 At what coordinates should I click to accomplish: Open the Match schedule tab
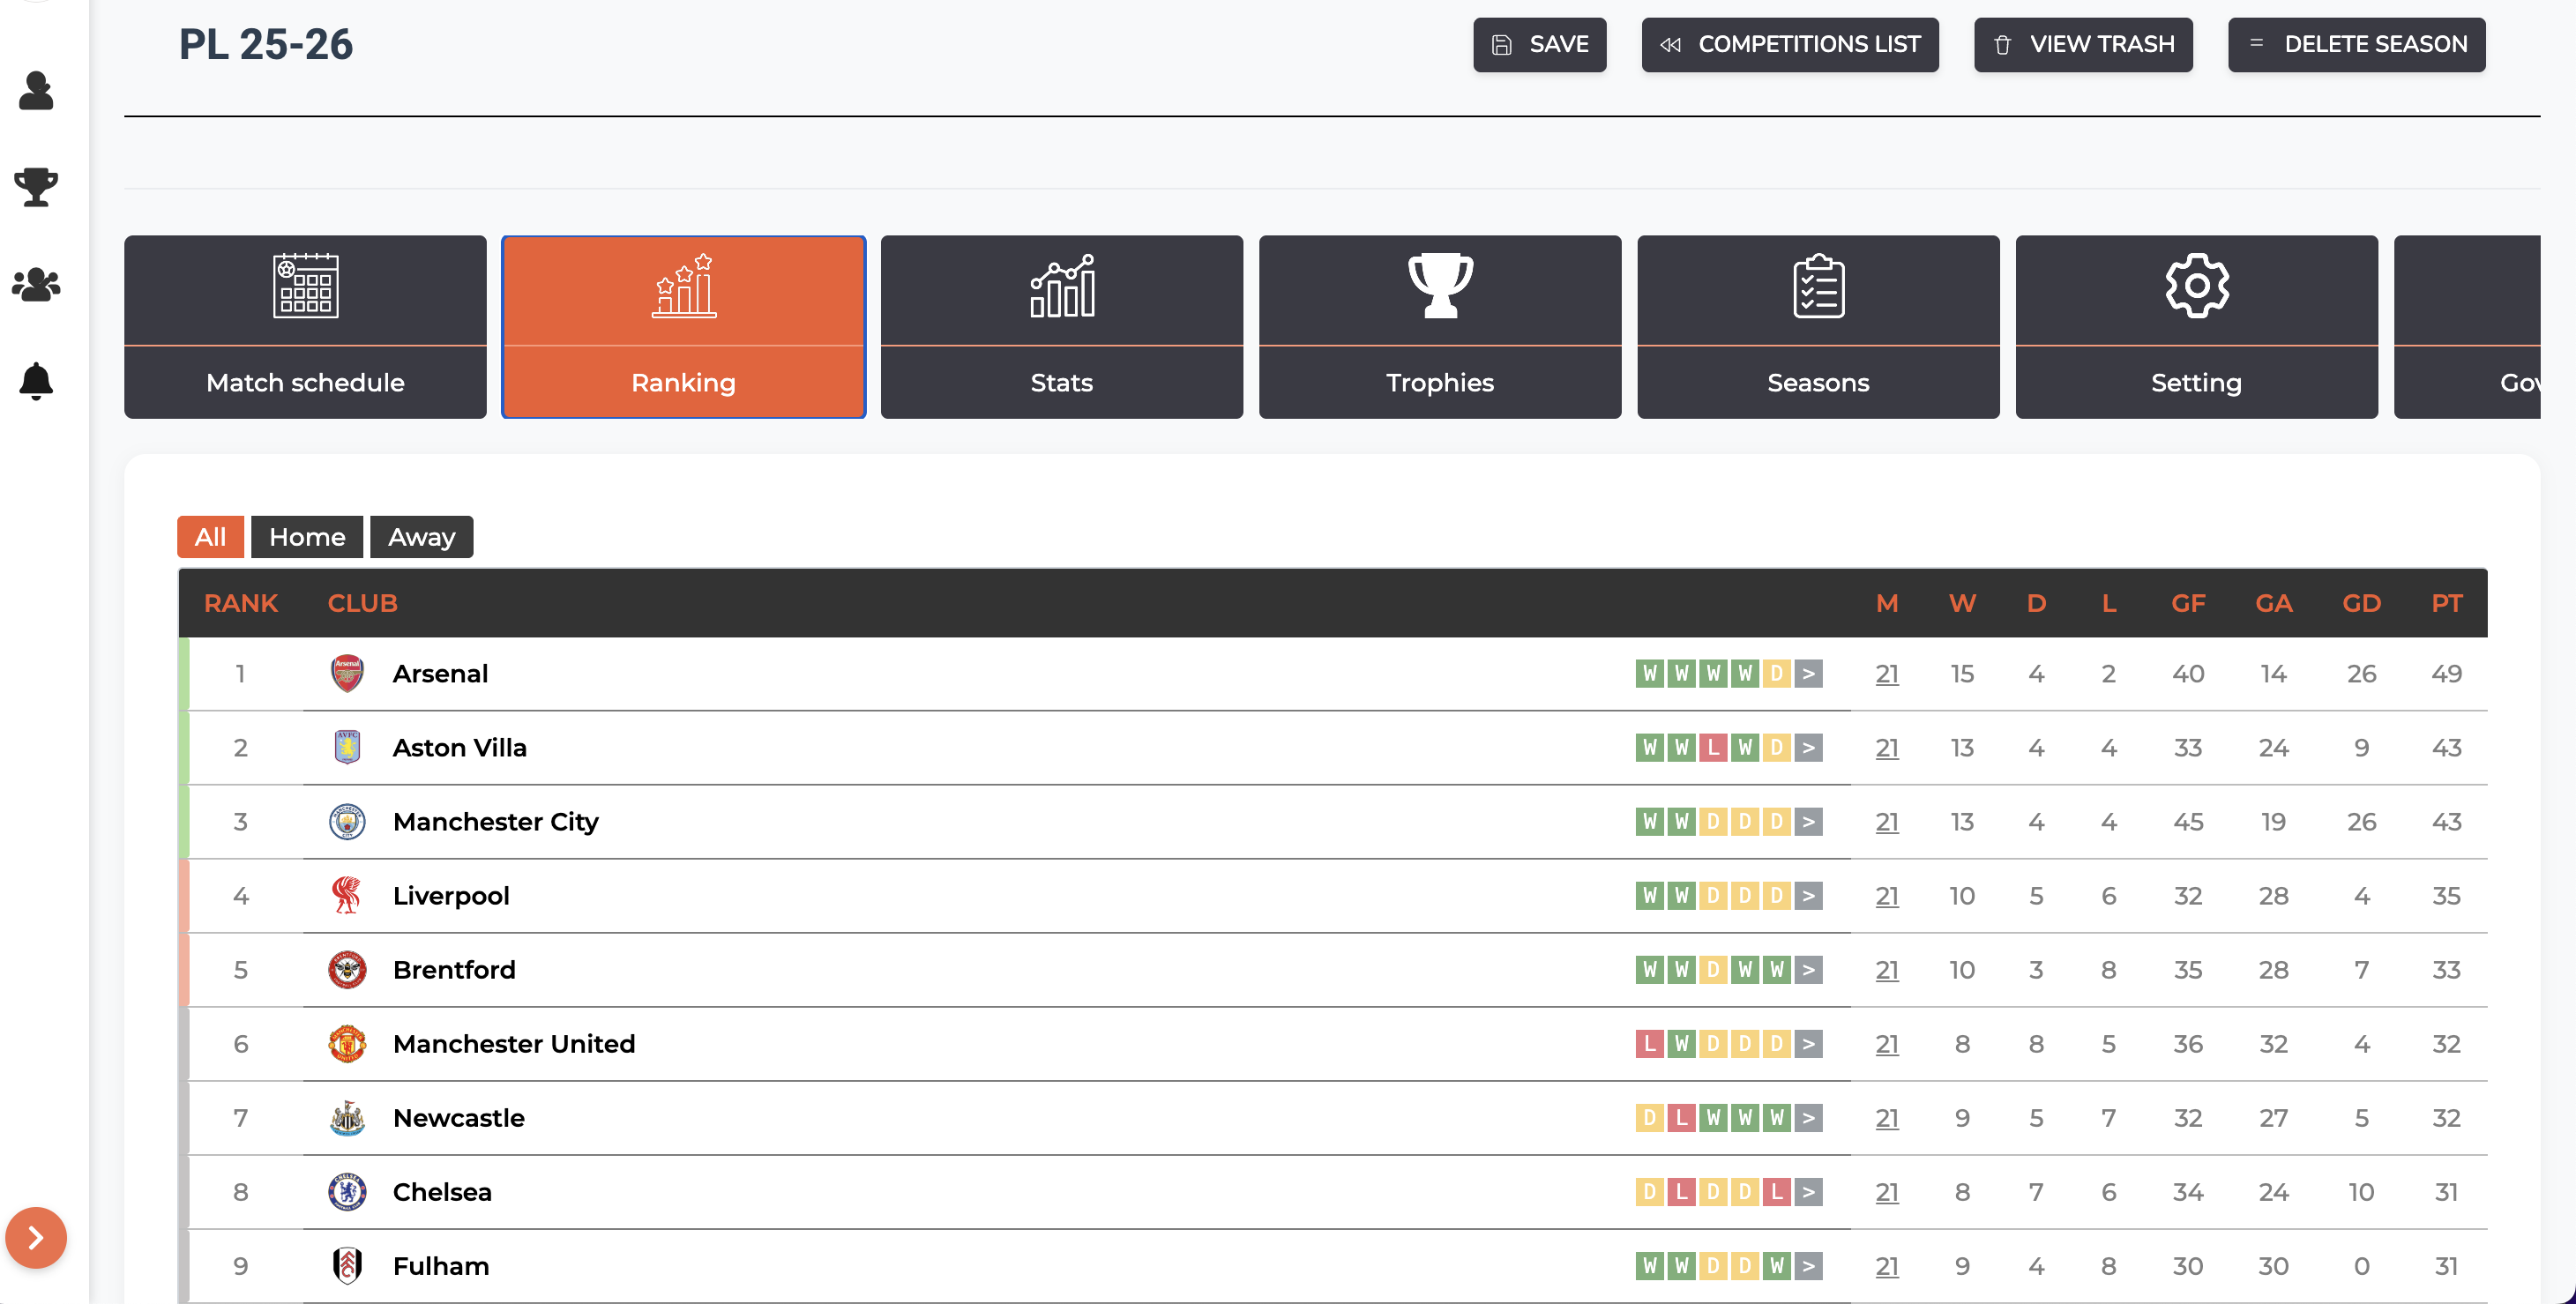pos(305,327)
